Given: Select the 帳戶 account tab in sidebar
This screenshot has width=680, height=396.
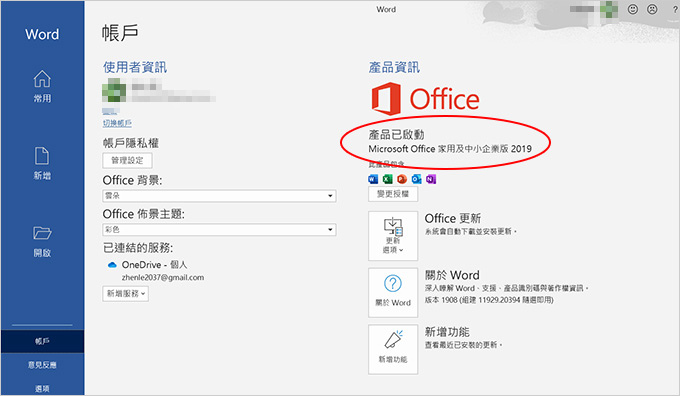Looking at the screenshot, I should coord(42,341).
